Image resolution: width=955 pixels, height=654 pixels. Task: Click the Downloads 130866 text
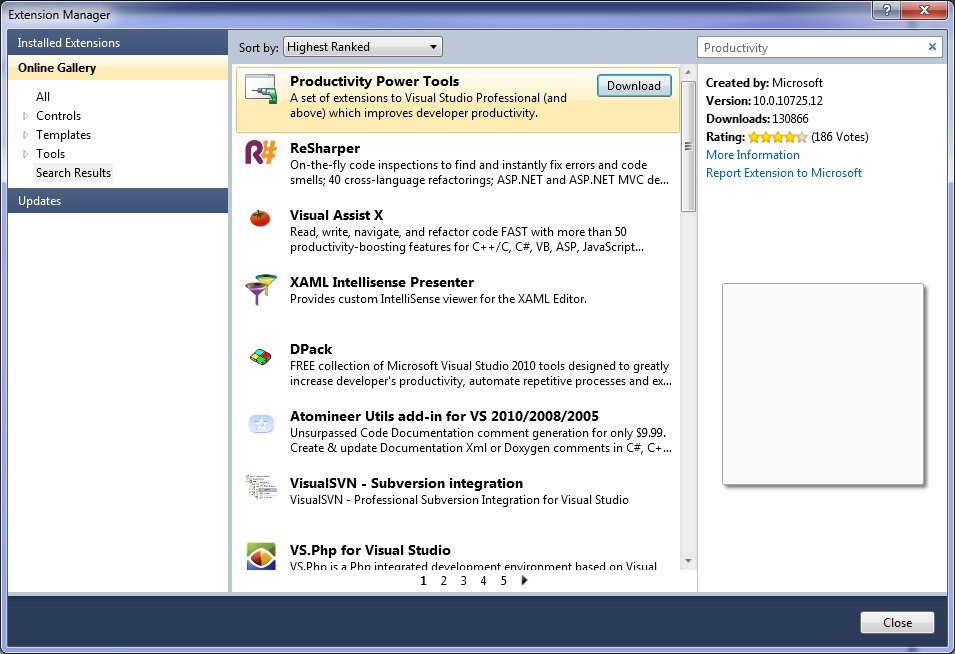(x=757, y=119)
